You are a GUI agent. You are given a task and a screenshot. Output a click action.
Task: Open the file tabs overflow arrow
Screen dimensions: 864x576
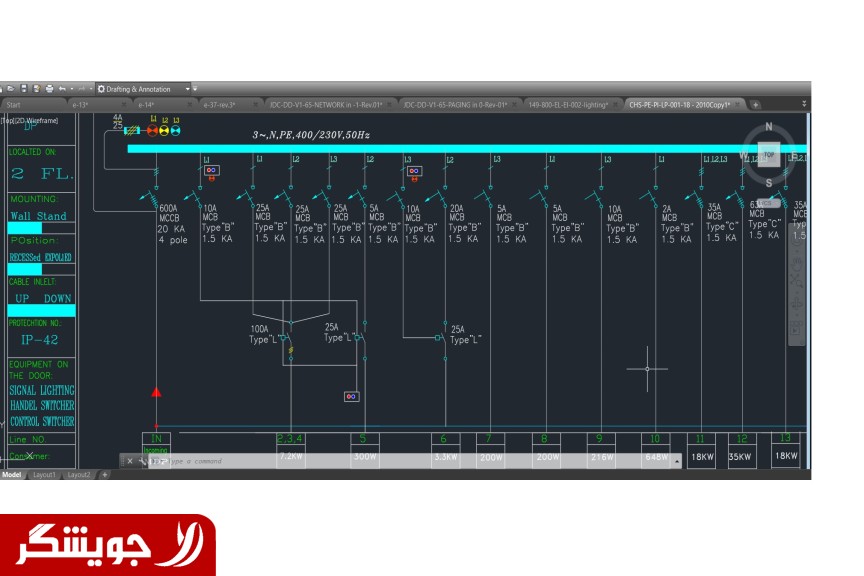tap(804, 104)
